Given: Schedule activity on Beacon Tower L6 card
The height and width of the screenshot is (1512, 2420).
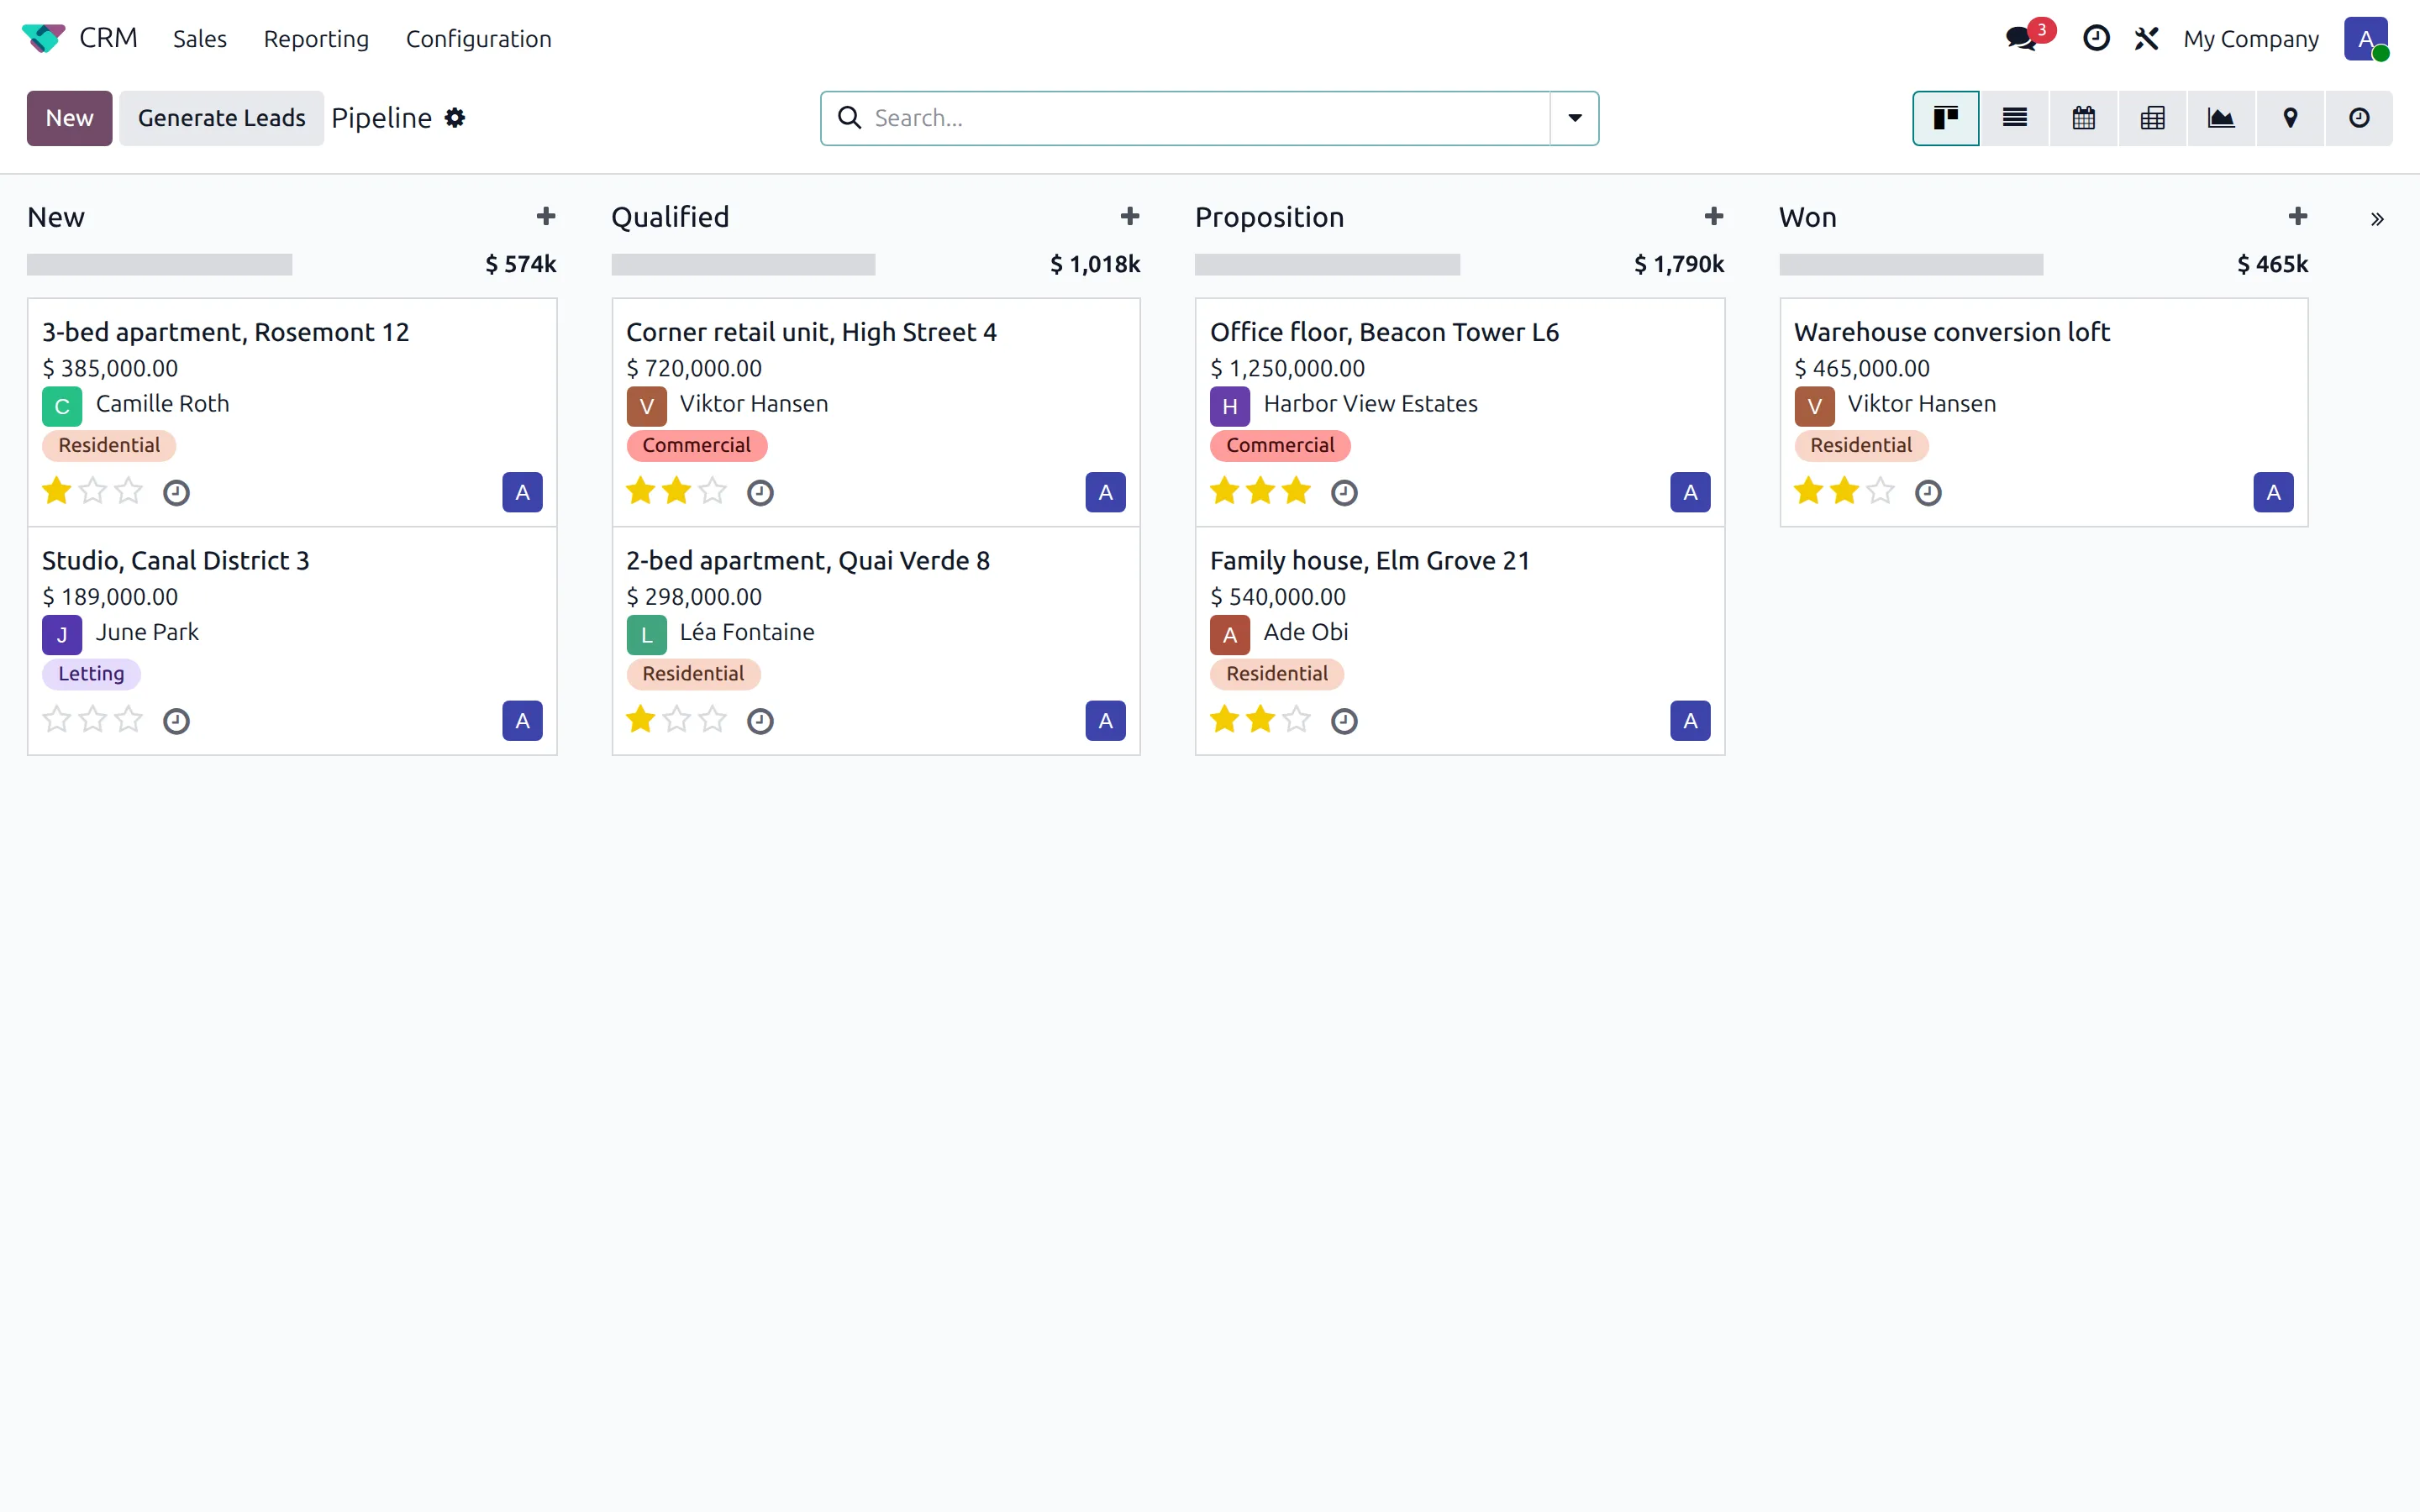Looking at the screenshot, I should (1344, 492).
